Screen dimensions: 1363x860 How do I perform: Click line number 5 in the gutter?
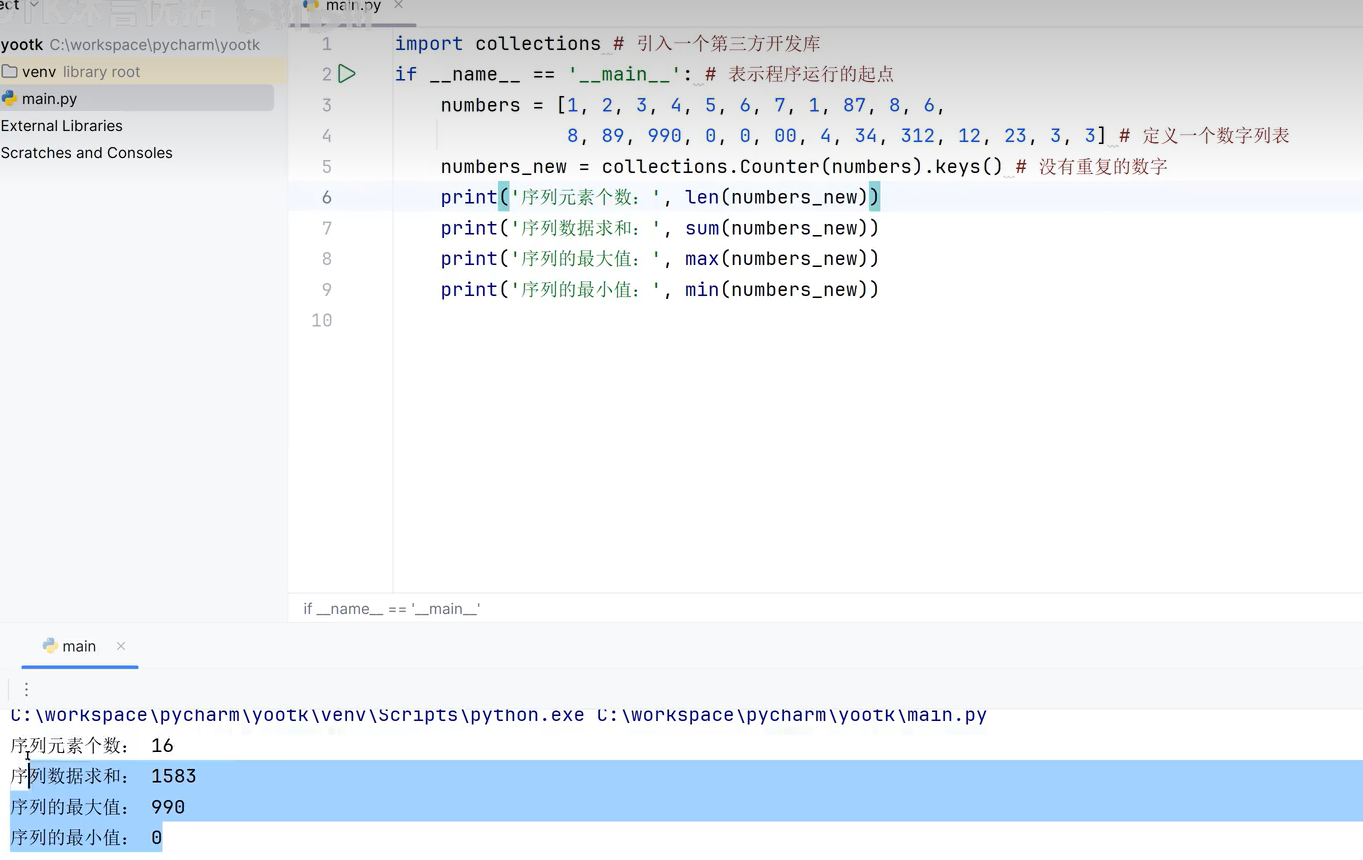(326, 167)
